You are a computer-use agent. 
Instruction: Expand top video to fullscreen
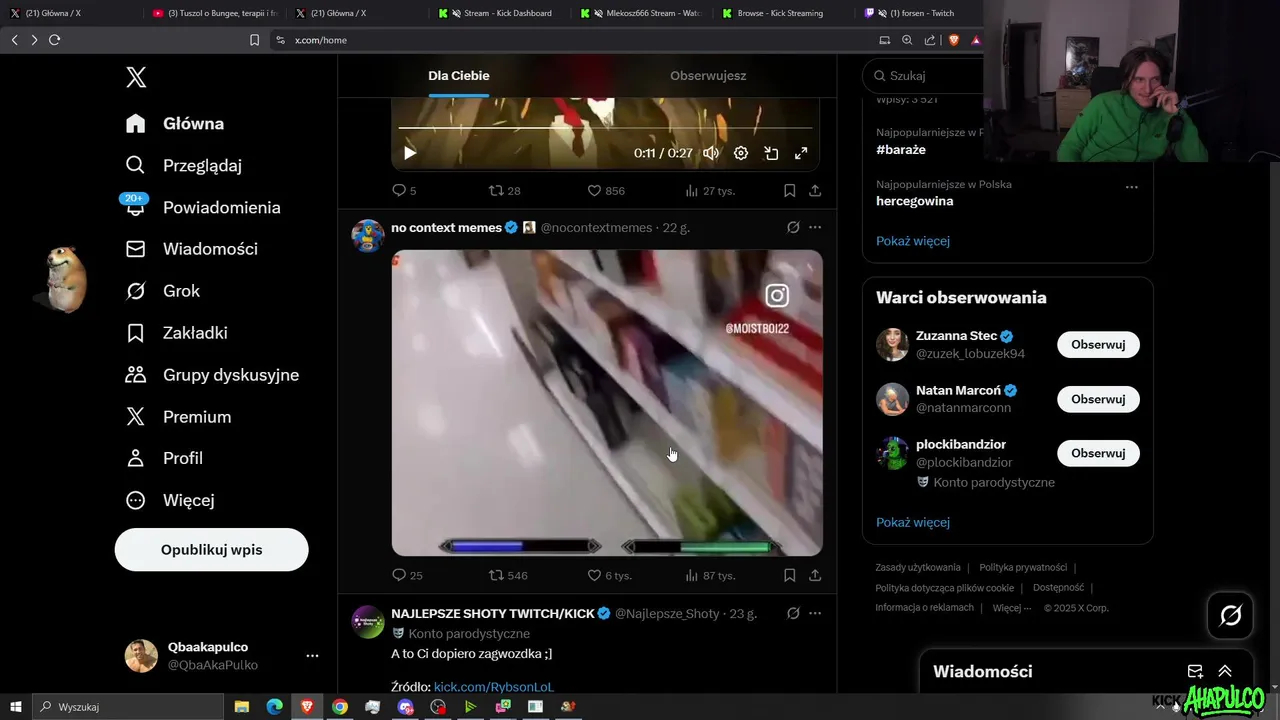point(801,153)
